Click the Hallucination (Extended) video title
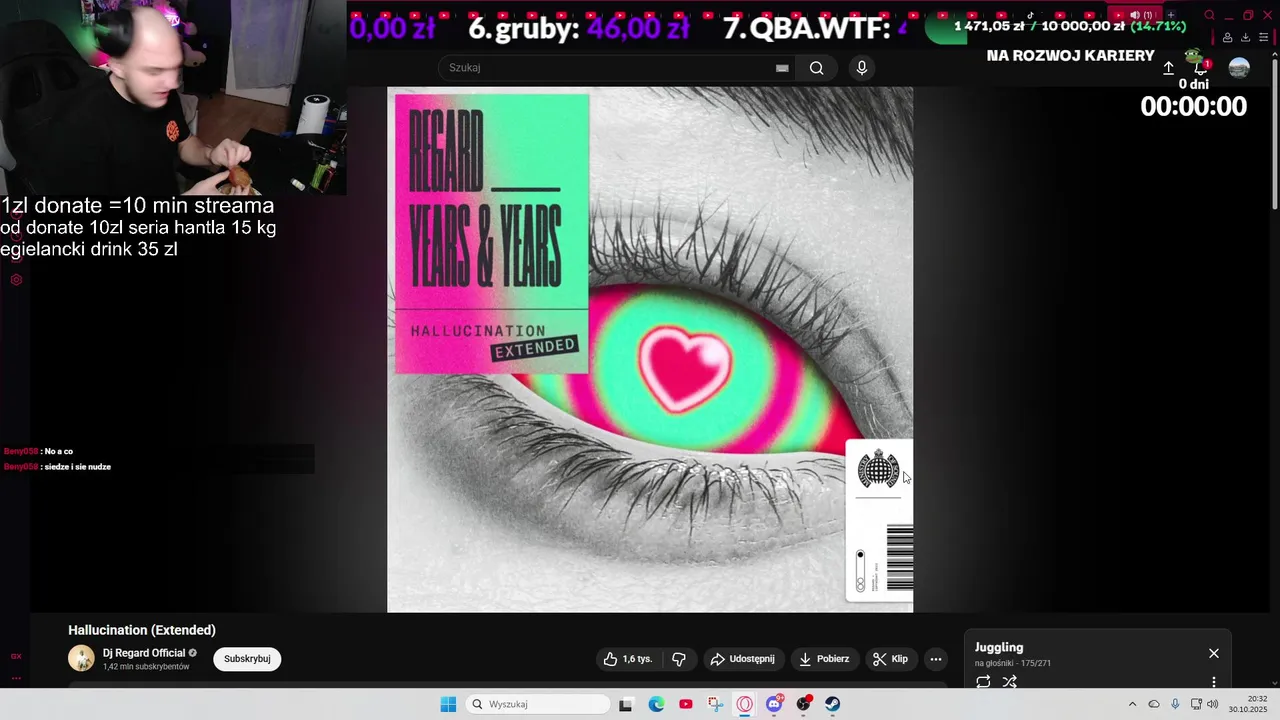Image resolution: width=1280 pixels, height=720 pixels. pyautogui.click(x=142, y=630)
